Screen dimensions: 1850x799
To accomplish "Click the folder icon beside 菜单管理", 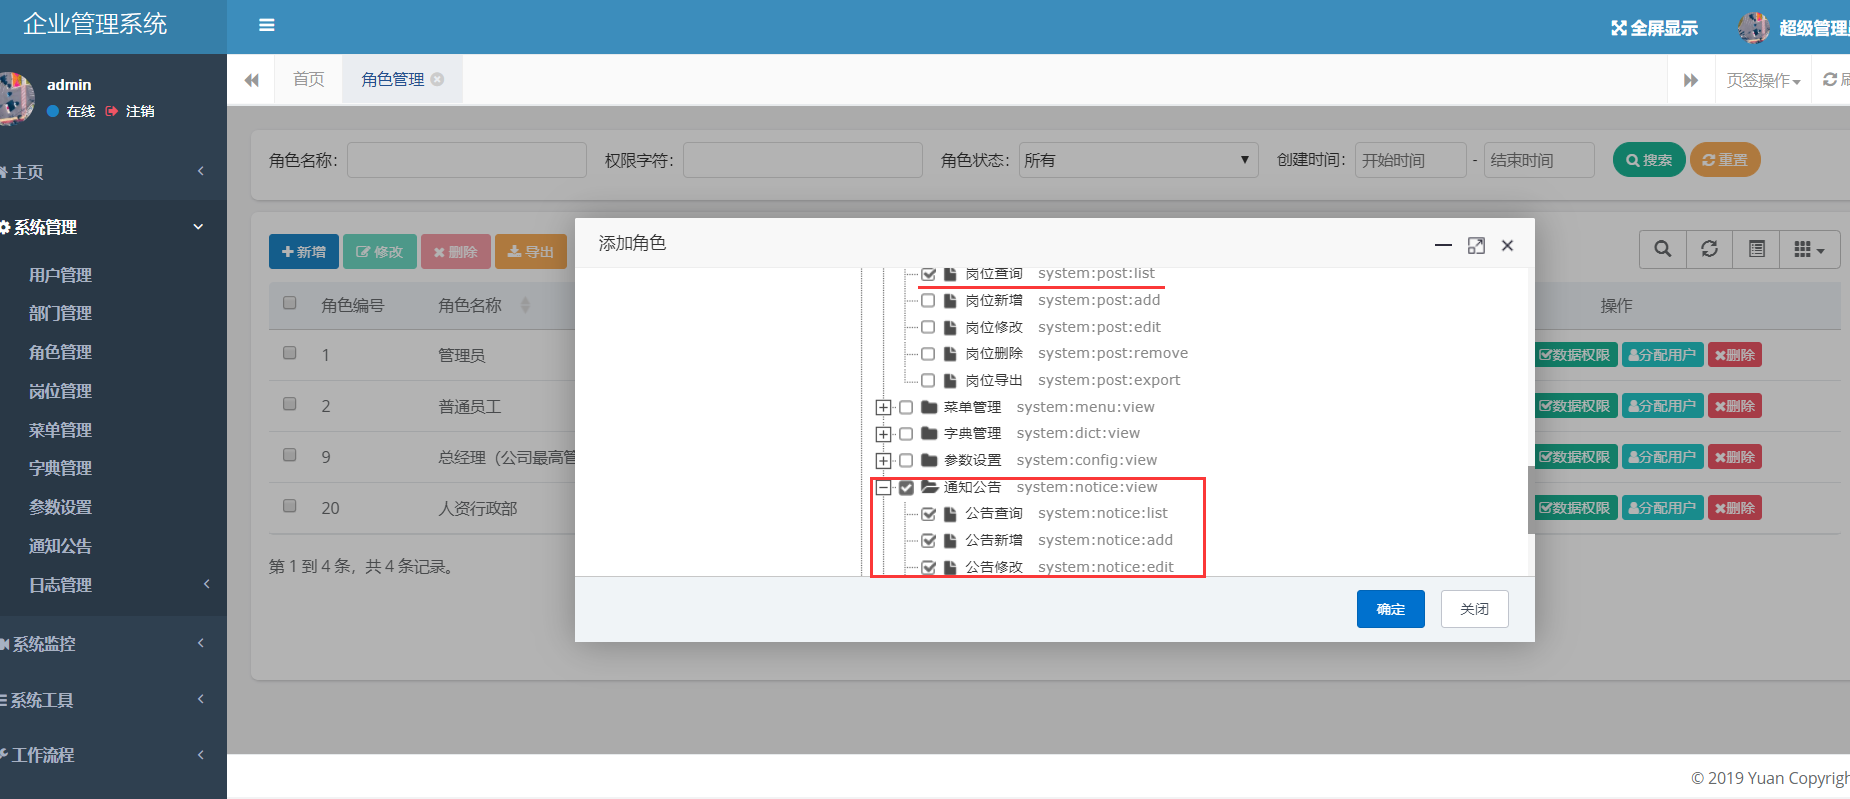I will [x=929, y=407].
